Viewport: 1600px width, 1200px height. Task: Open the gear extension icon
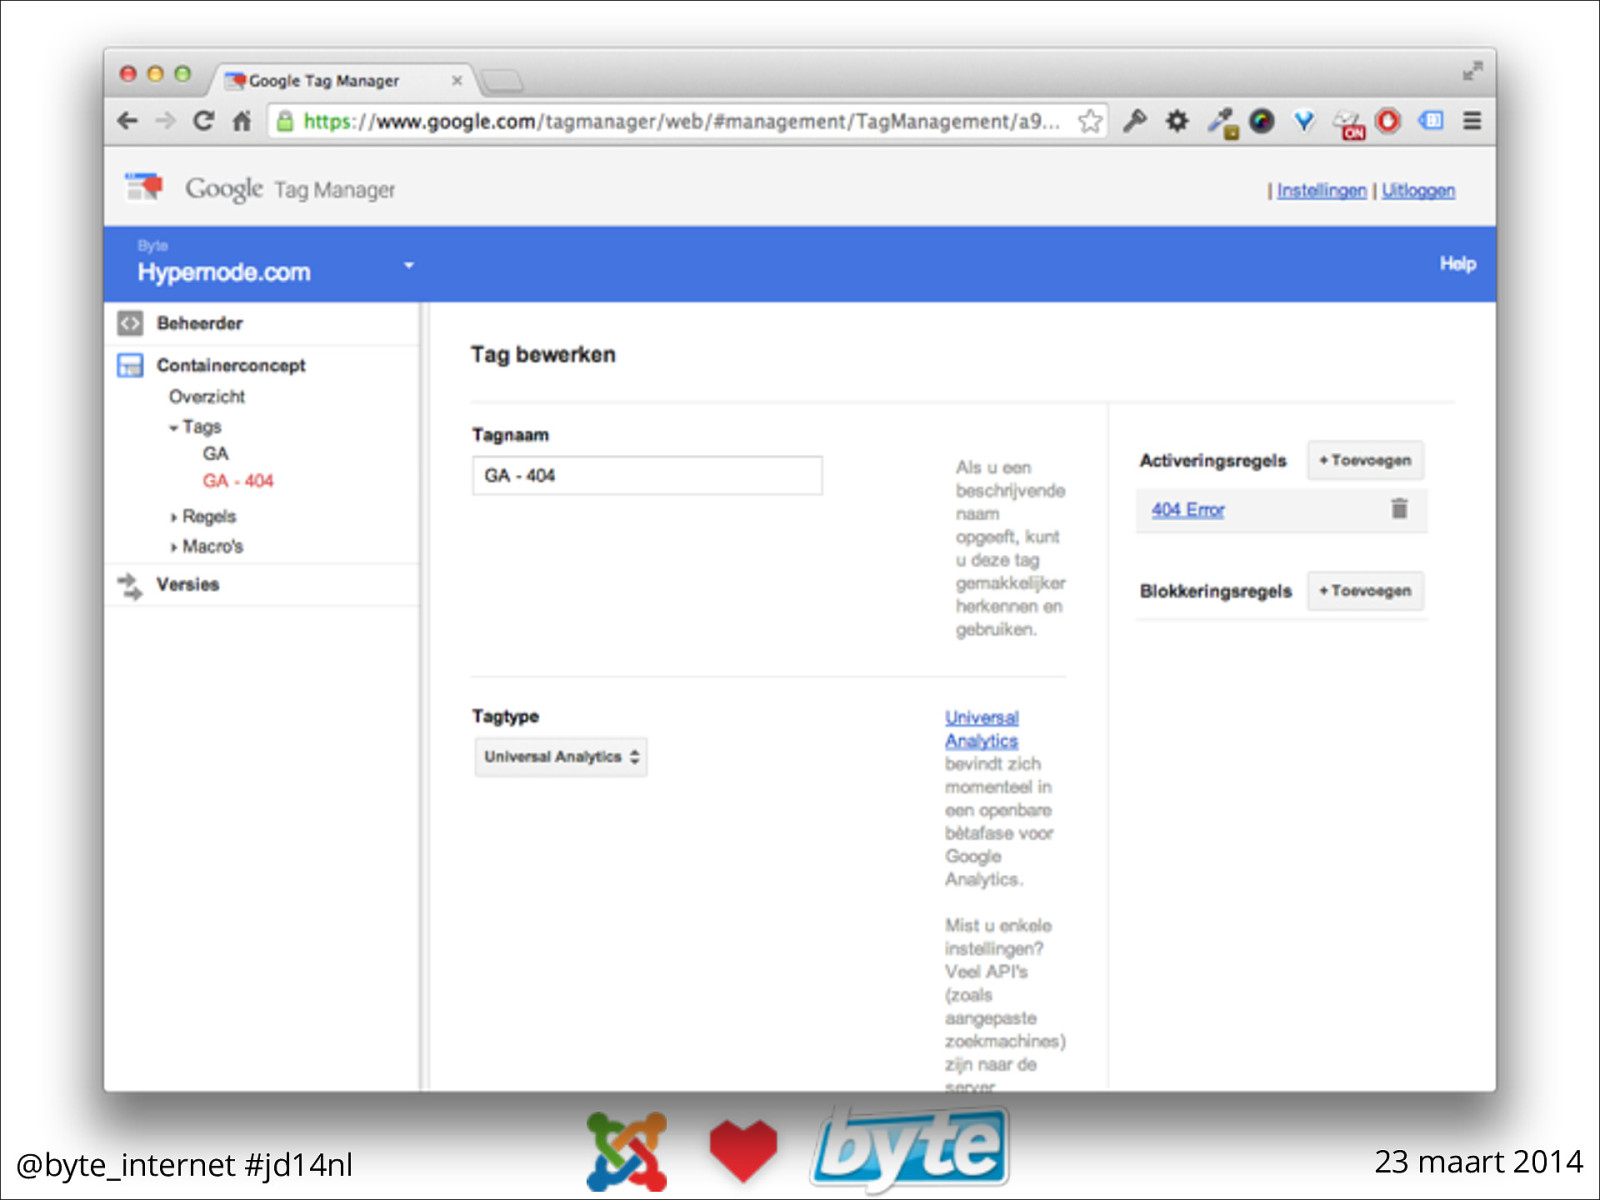[x=1177, y=121]
